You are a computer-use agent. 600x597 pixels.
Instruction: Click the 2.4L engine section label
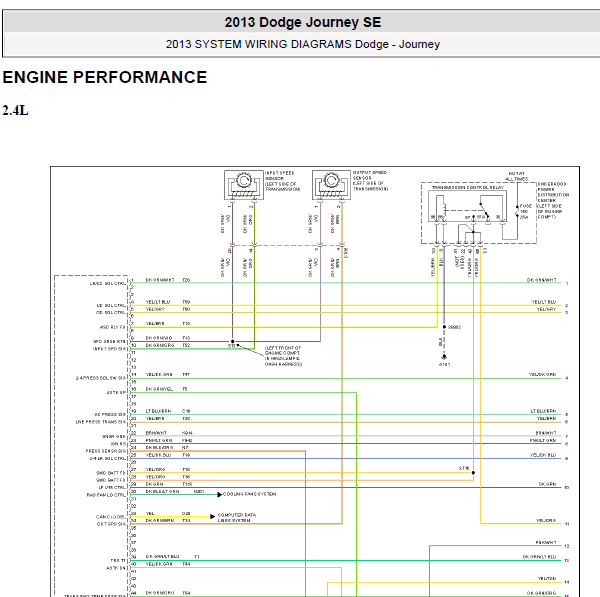point(15,110)
